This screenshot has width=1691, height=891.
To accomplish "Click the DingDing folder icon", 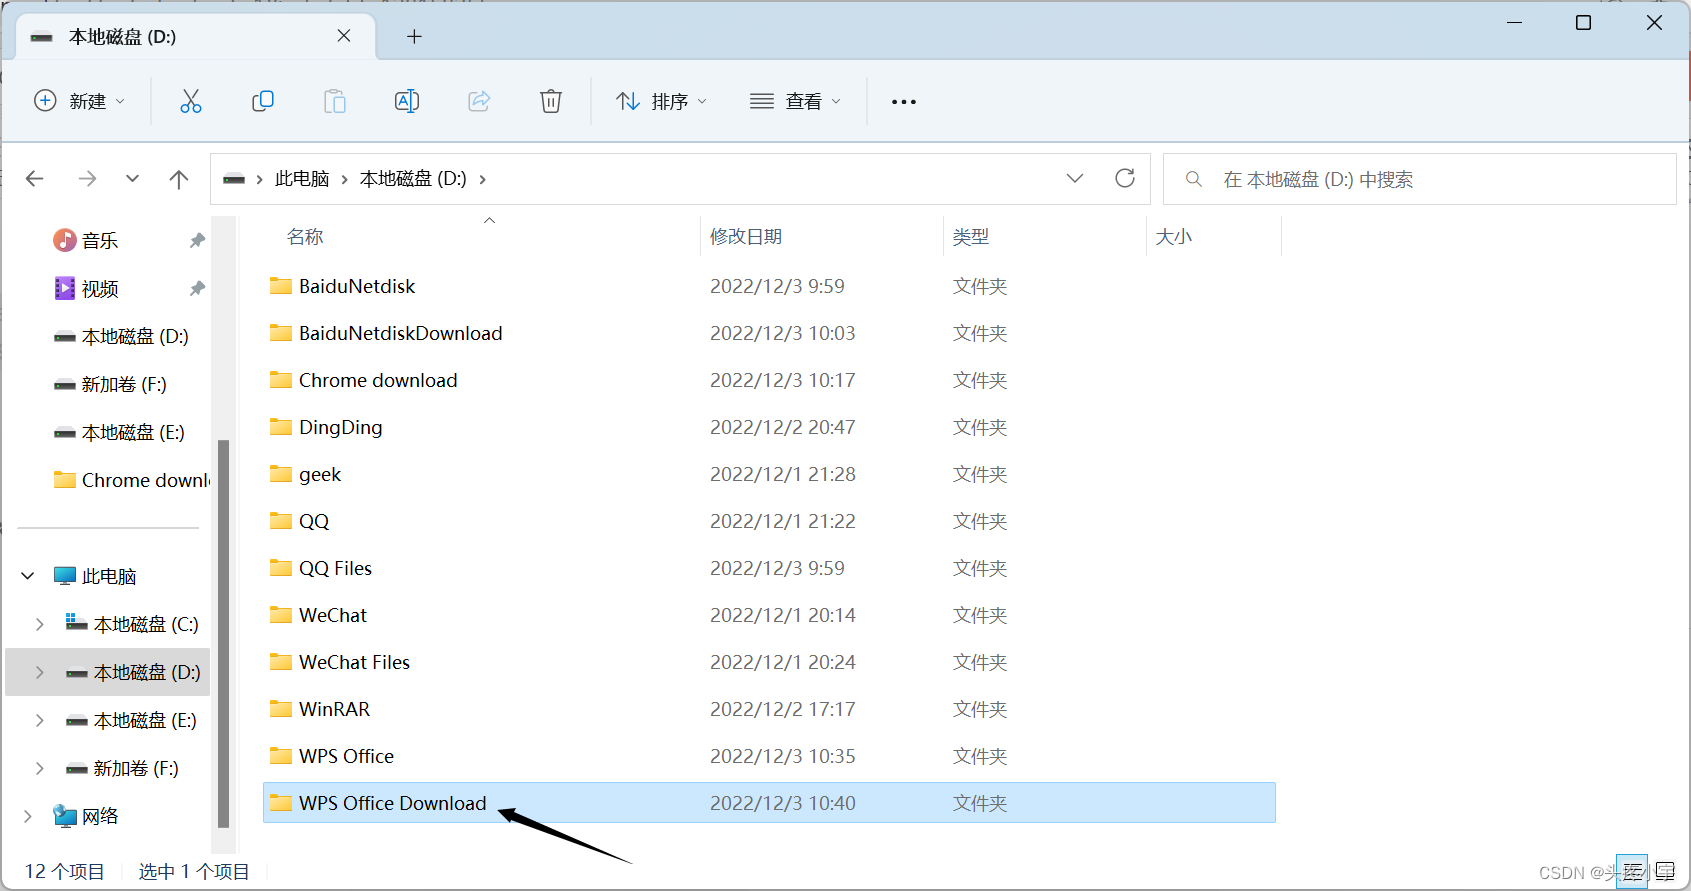I will 281,427.
